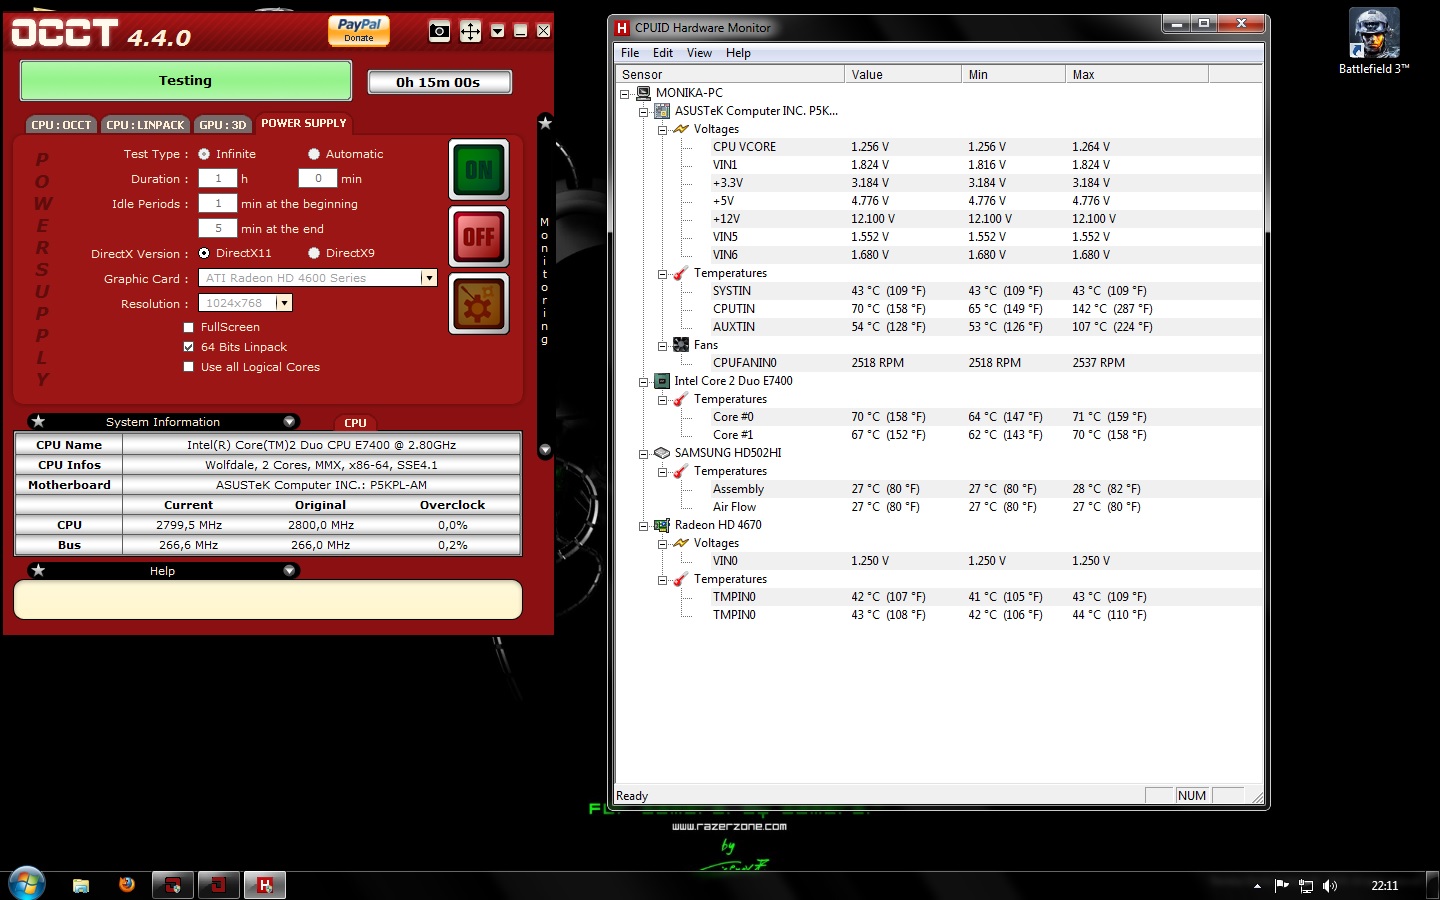Select DirectX11 version option
Screen dimensions: 1440x900
[x=204, y=253]
